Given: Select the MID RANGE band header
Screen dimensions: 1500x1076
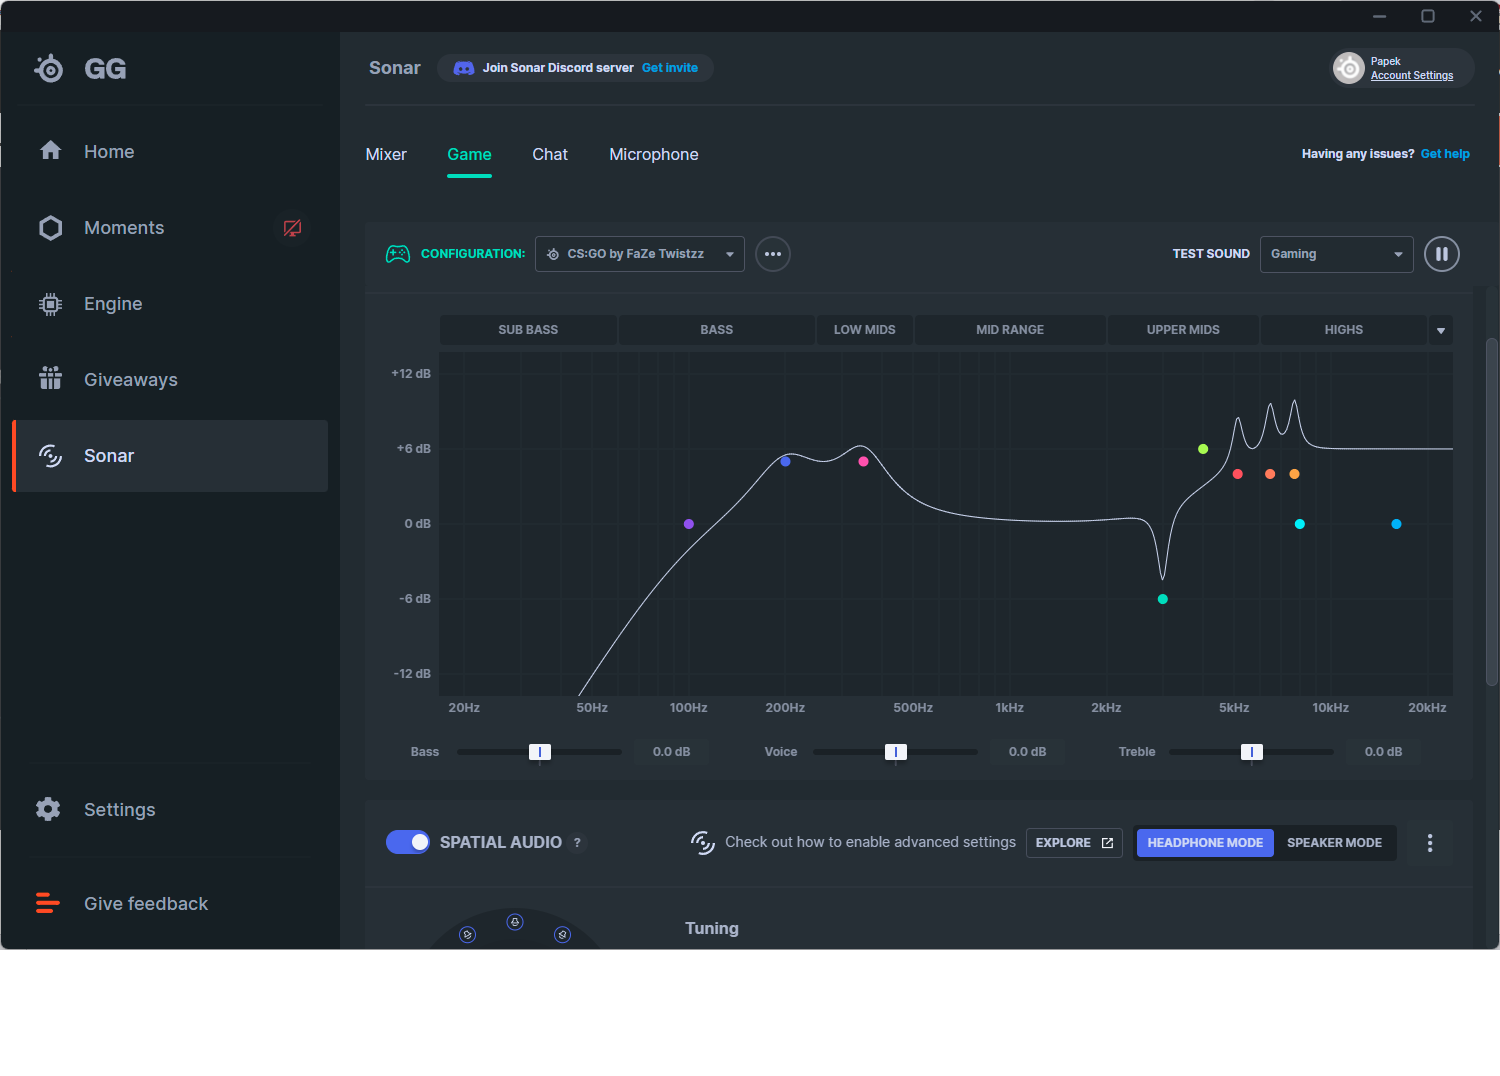Looking at the screenshot, I should [1010, 330].
